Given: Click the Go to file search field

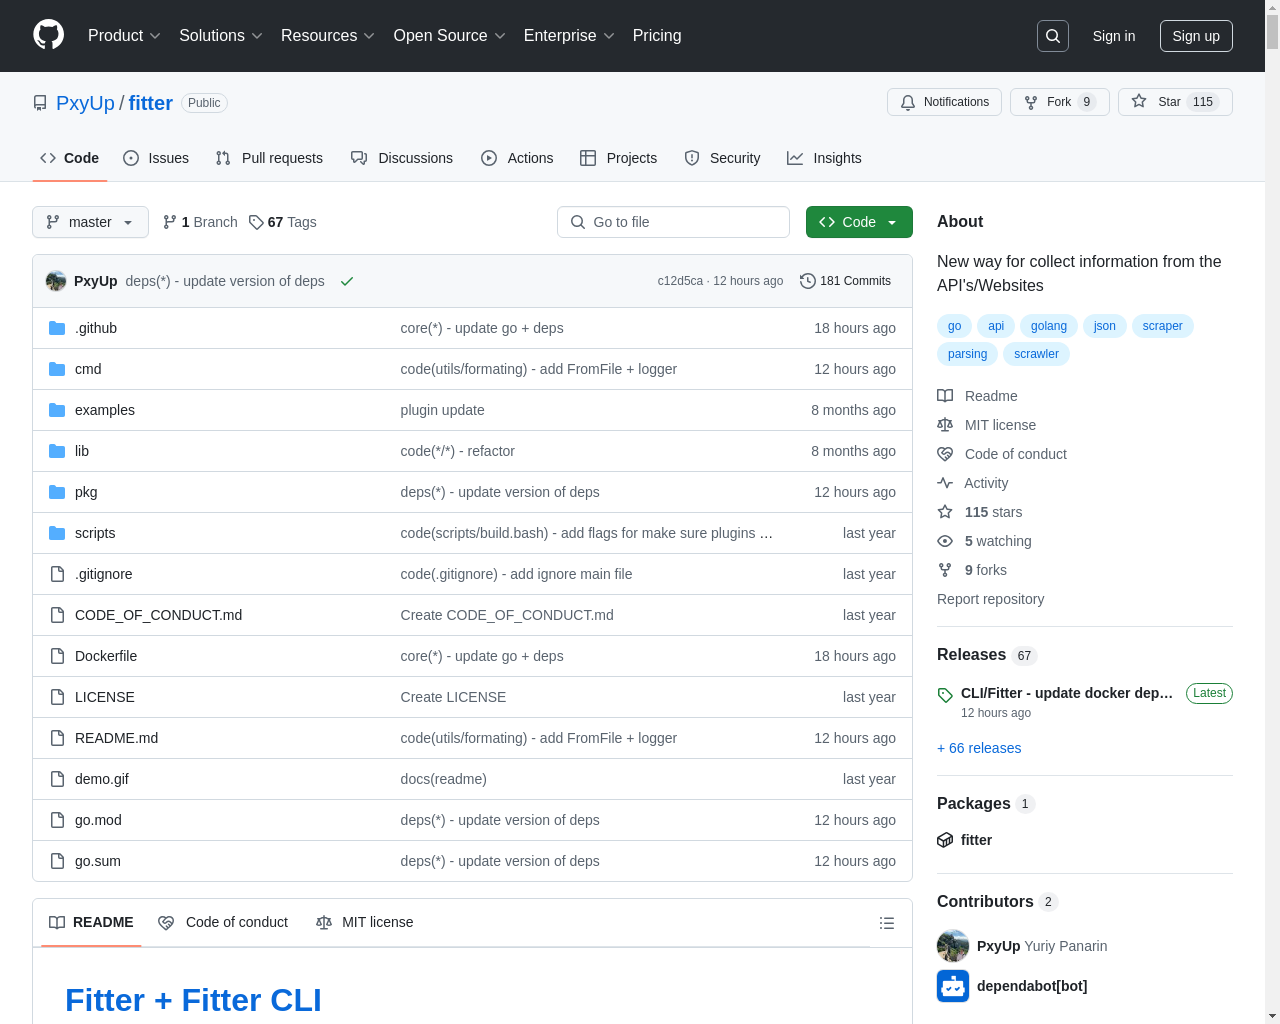Looking at the screenshot, I should (x=673, y=222).
